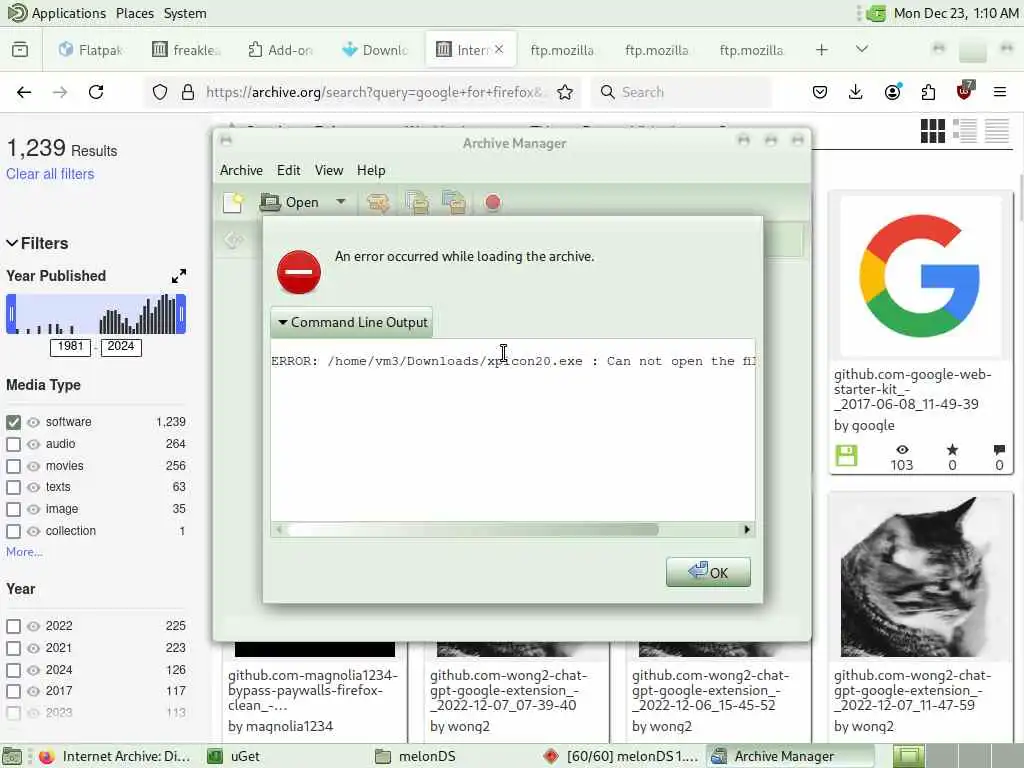
Task: Click the archive.org URL address bar
Action: point(373,92)
